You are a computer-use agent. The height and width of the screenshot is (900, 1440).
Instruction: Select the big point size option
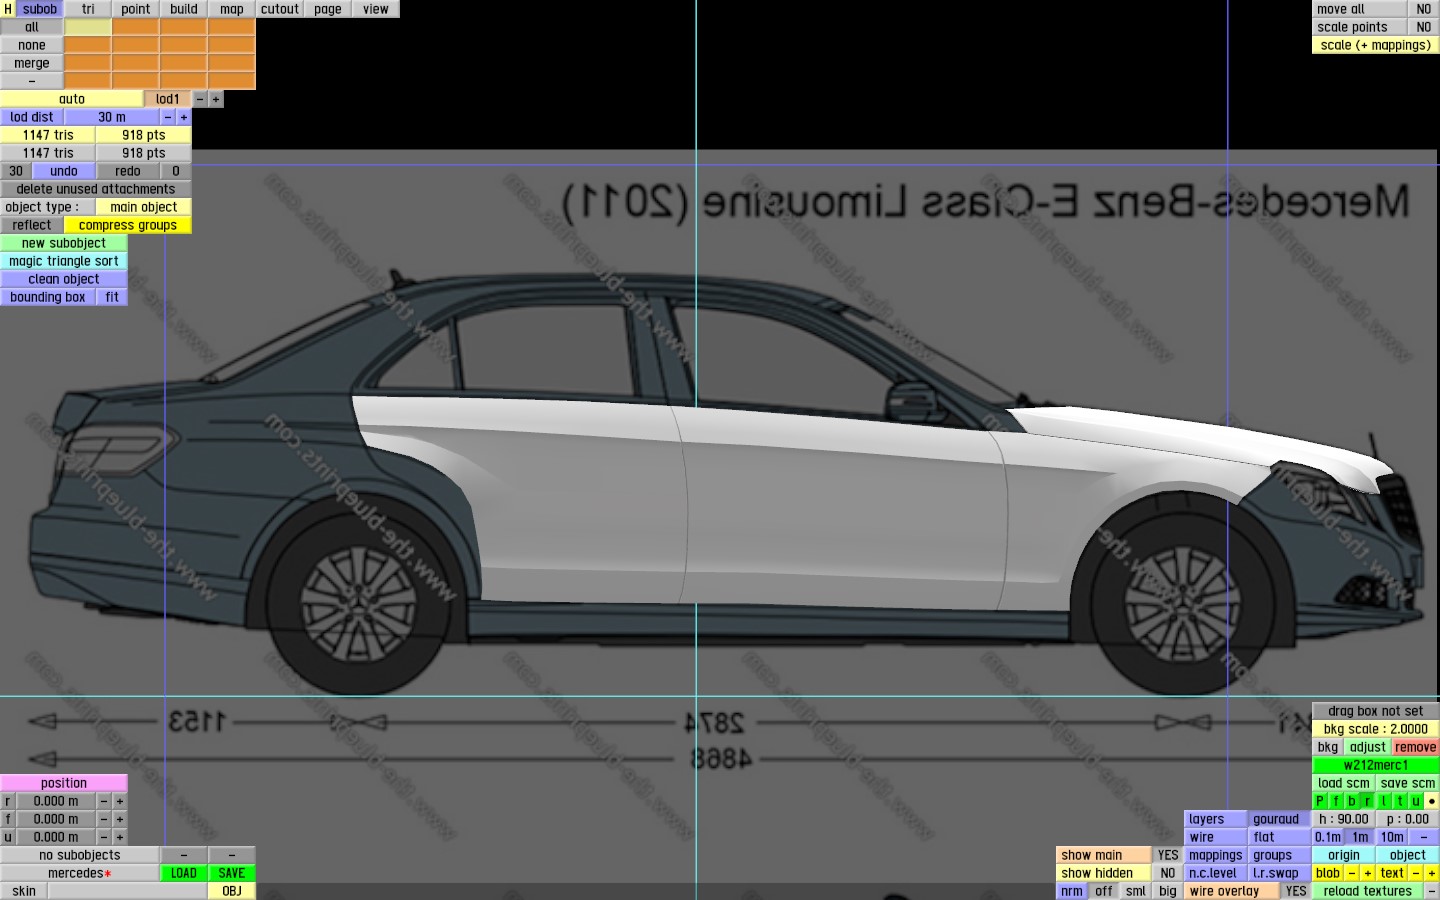pyautogui.click(x=1168, y=891)
